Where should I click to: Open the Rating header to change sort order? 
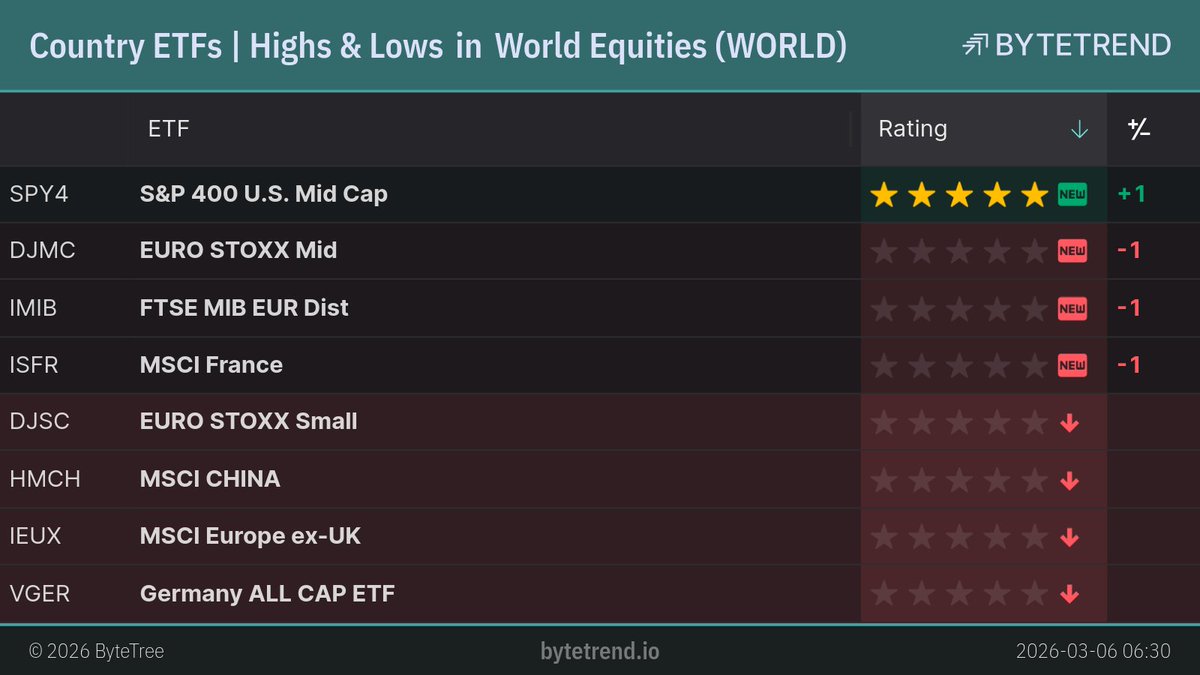click(x=912, y=129)
